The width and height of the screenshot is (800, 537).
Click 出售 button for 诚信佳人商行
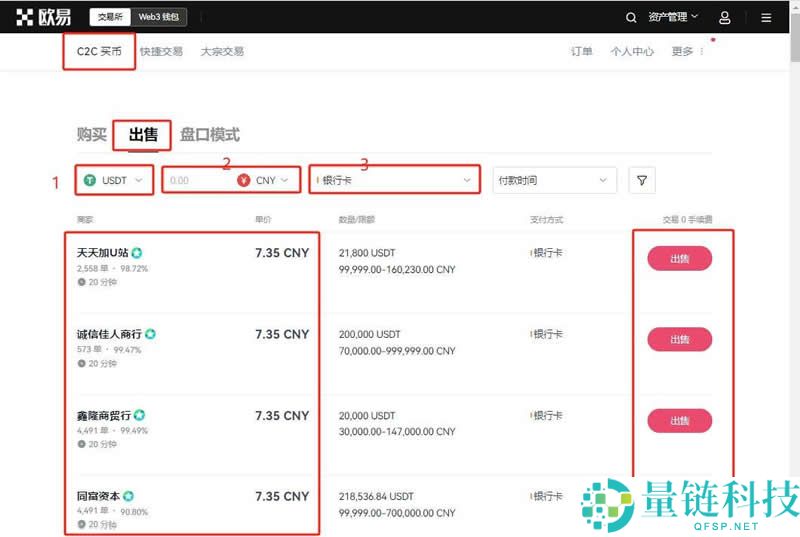tap(680, 339)
